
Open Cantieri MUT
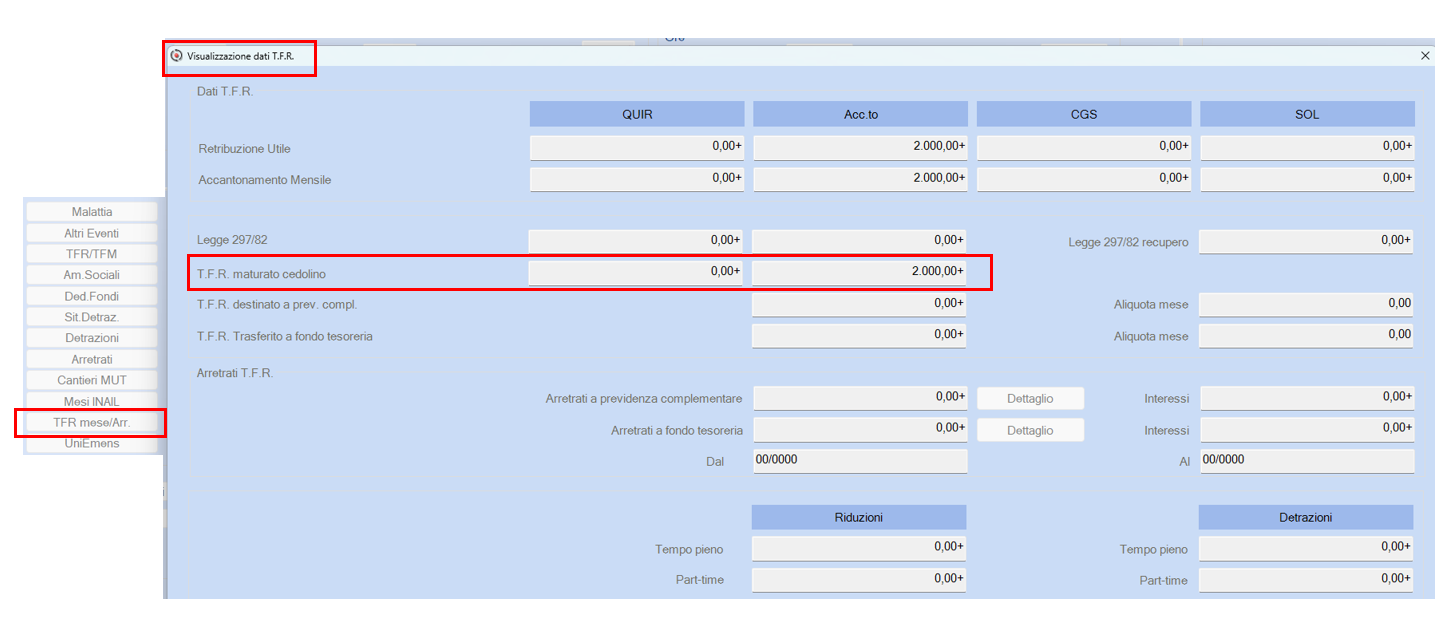click(x=92, y=380)
